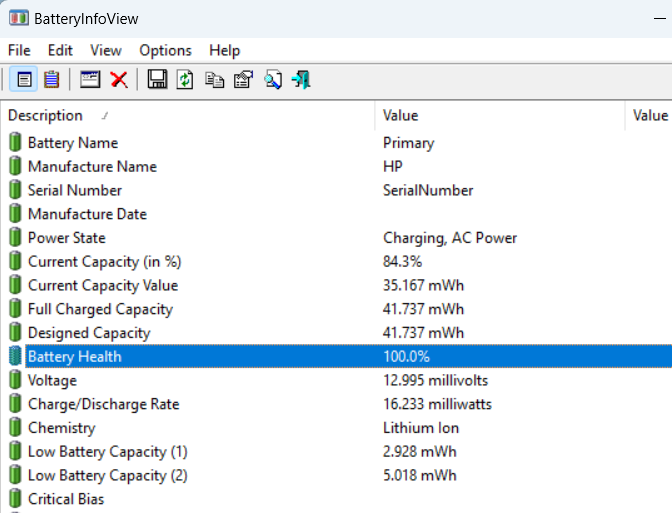The image size is (672, 513).
Task: Click the value '35.167 mWh'
Action: 423,285
